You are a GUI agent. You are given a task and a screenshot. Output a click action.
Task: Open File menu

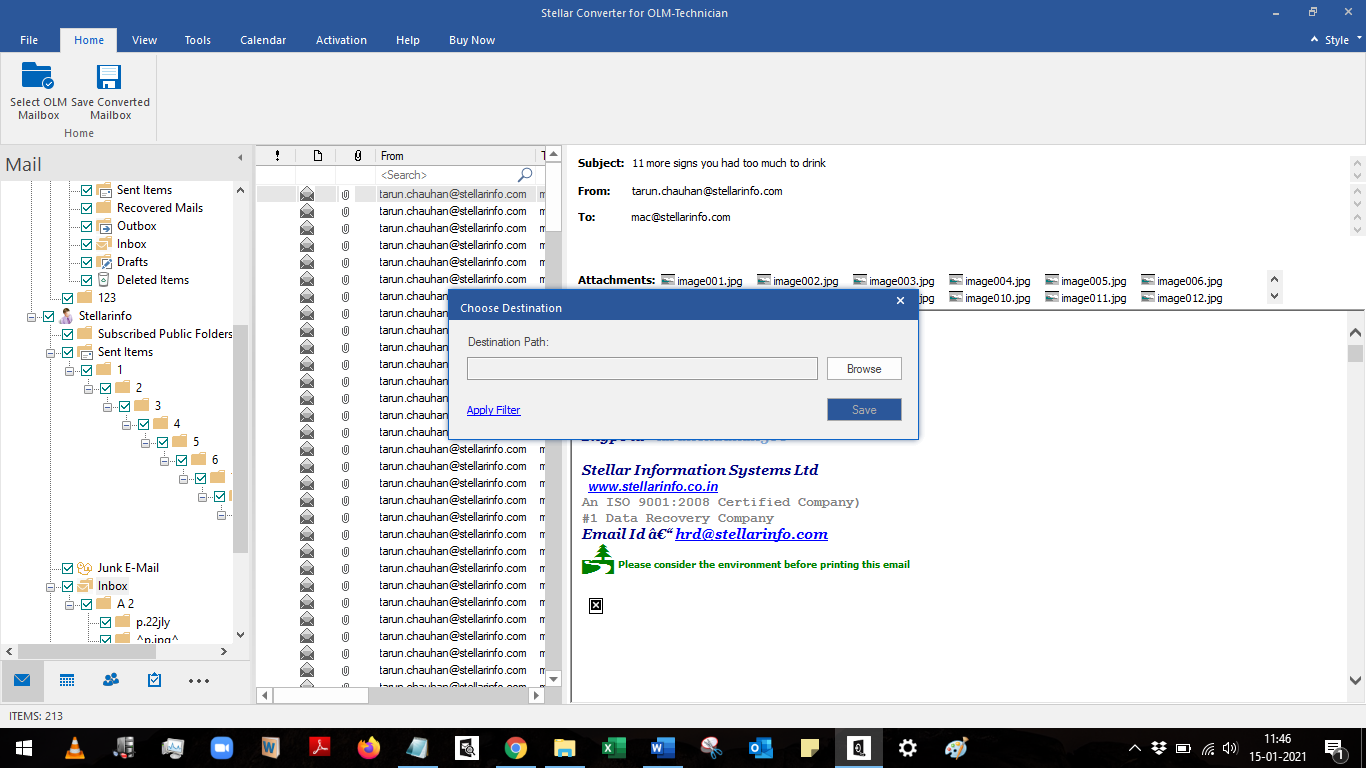coord(29,40)
